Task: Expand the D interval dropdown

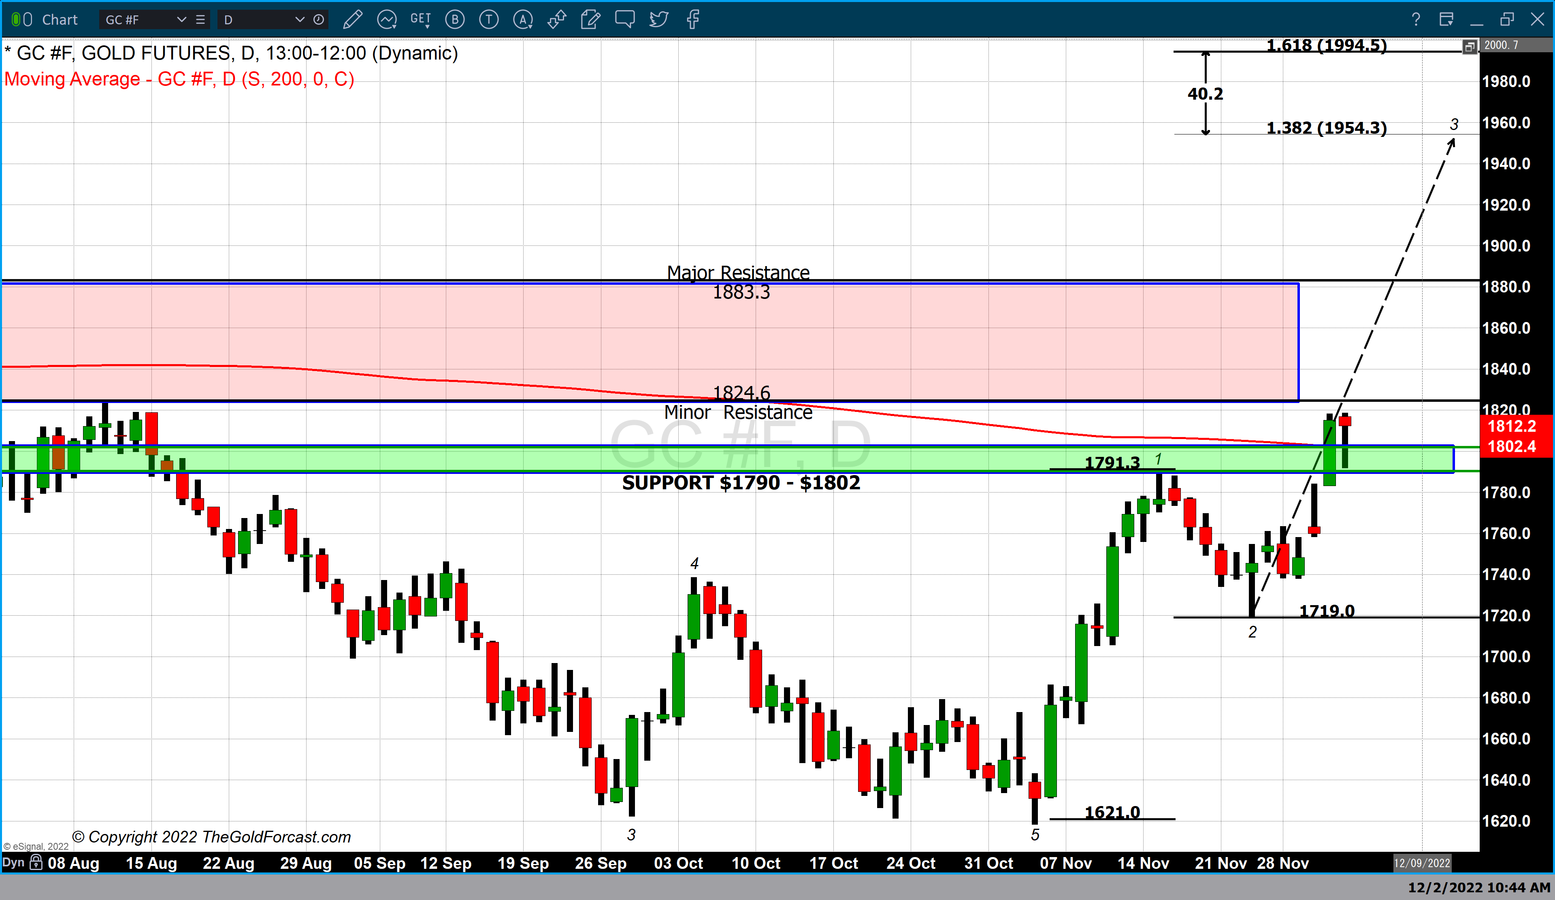Action: [299, 19]
